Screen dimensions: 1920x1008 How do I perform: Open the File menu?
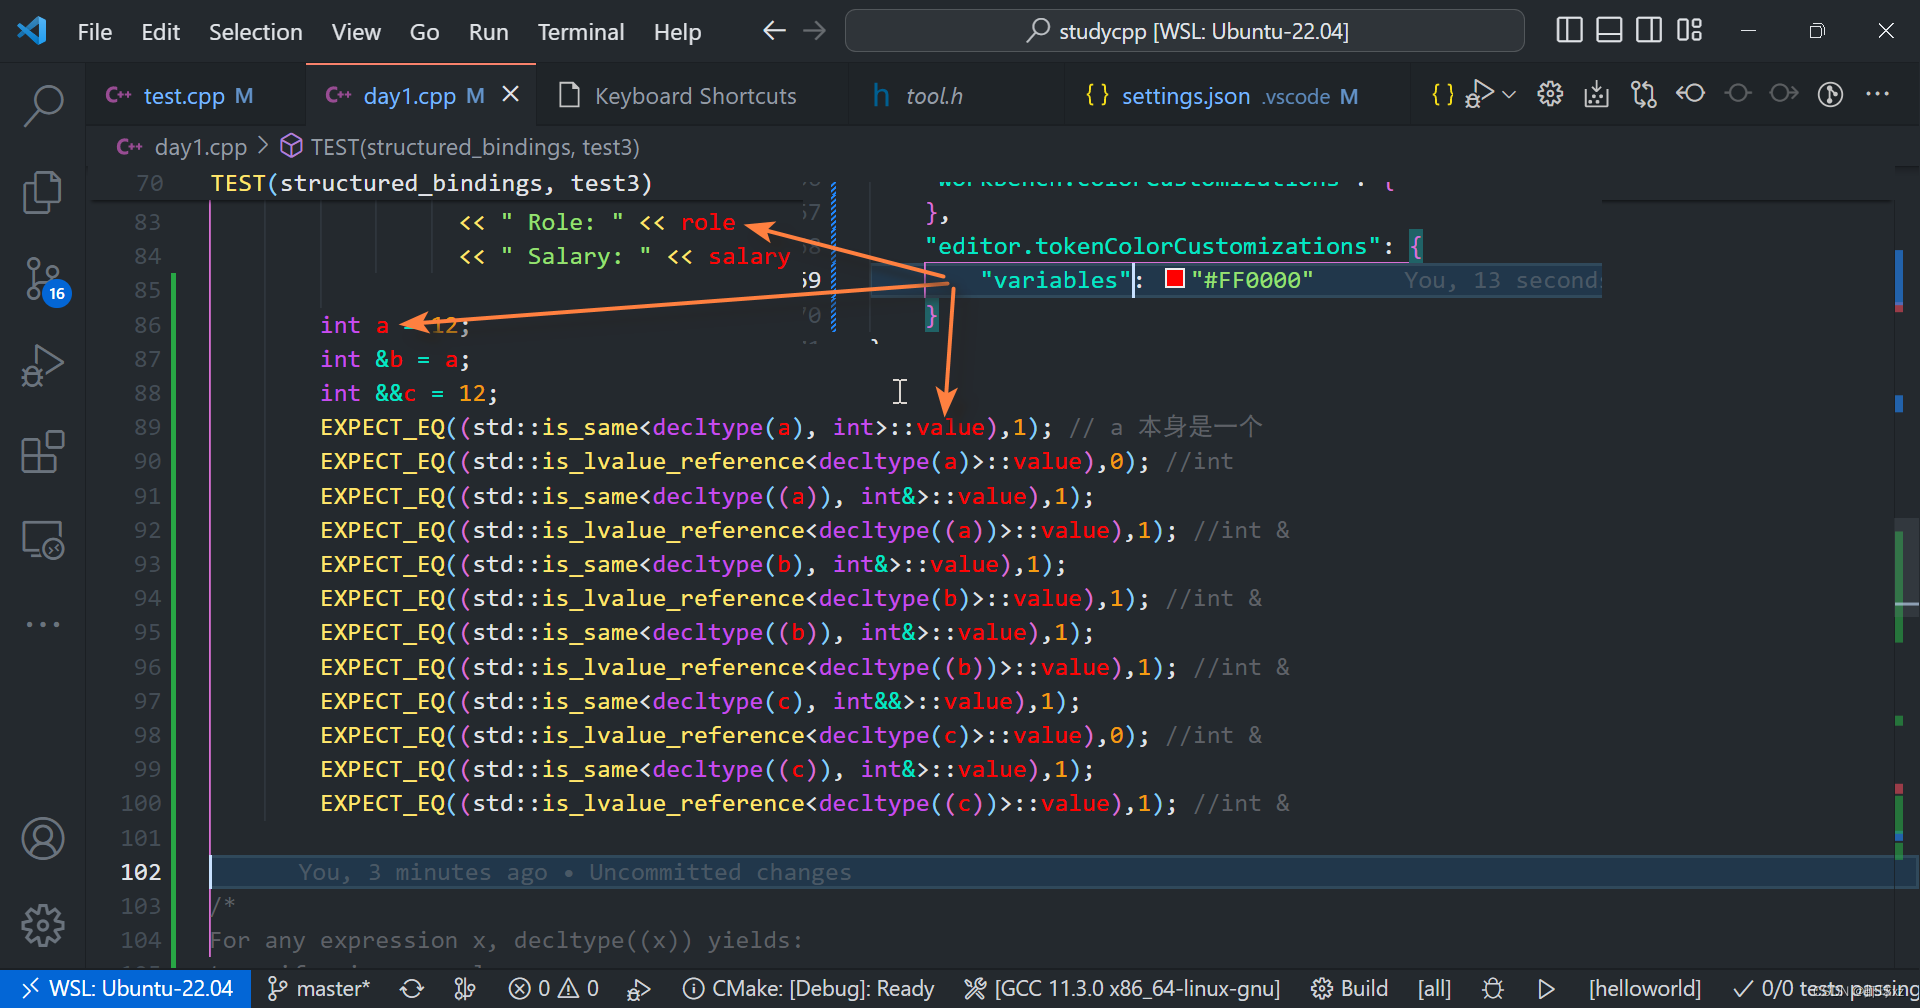[x=95, y=32]
